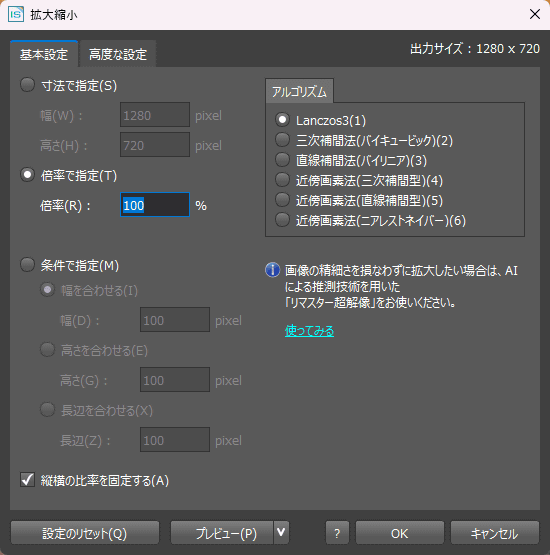Choose the 三次補間法(バイキュービック)(2) algorithm

[364, 140]
